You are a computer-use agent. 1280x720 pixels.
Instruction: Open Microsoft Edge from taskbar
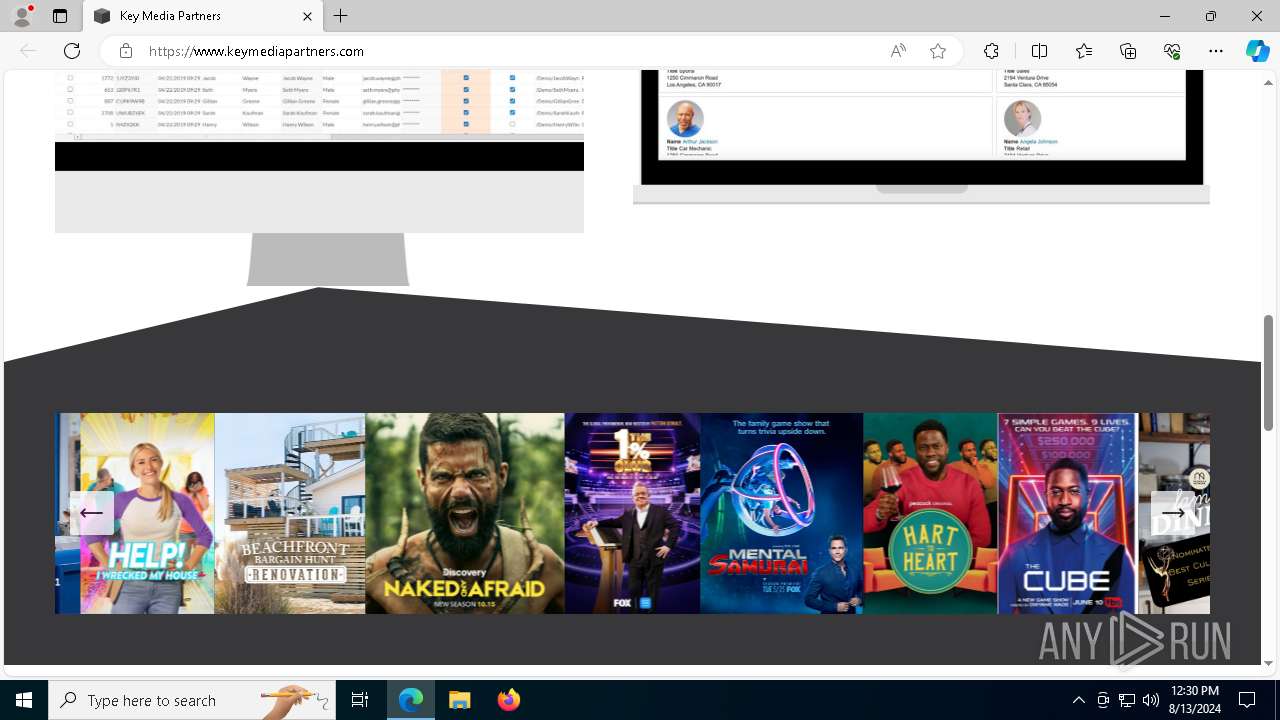(411, 700)
